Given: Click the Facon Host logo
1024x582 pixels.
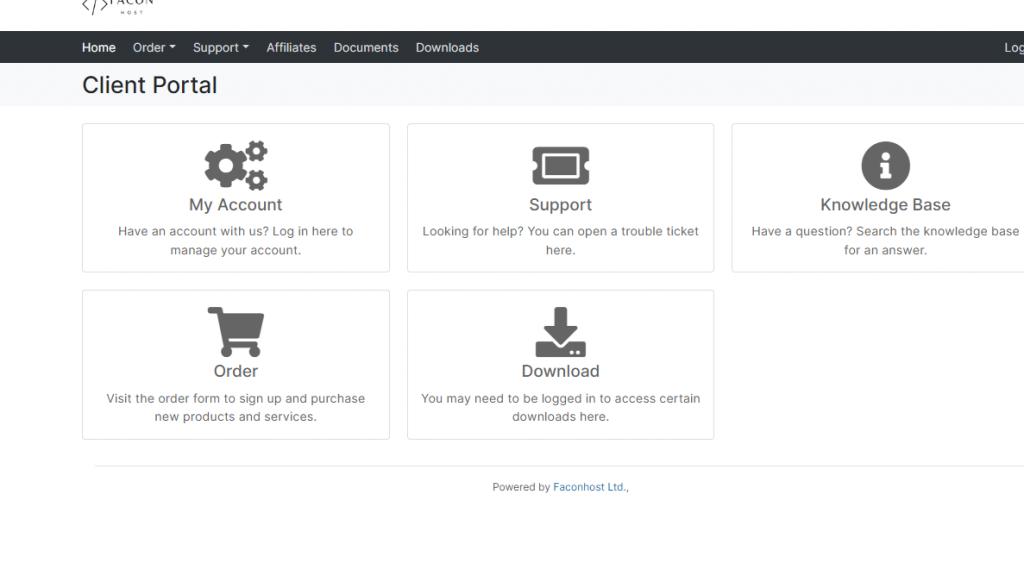Looking at the screenshot, I should point(118,7).
